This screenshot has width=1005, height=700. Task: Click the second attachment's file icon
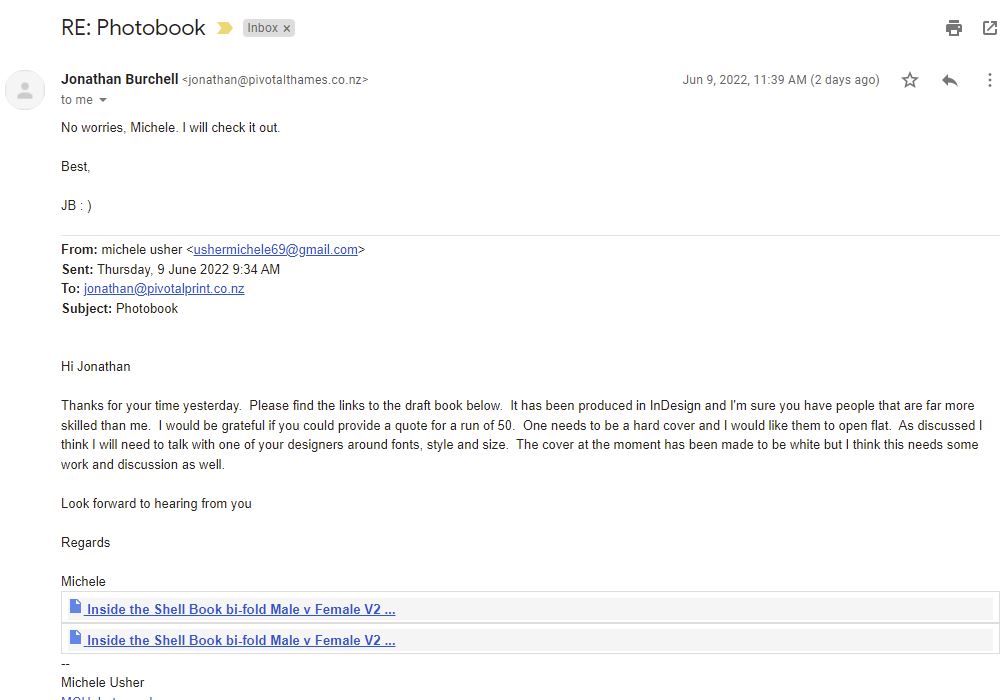click(75, 637)
